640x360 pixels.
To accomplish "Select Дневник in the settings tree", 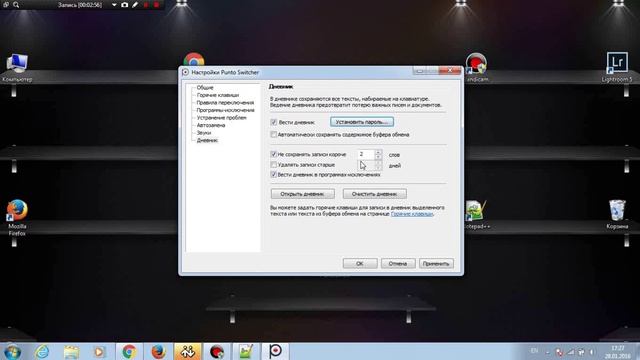I will 207,140.
